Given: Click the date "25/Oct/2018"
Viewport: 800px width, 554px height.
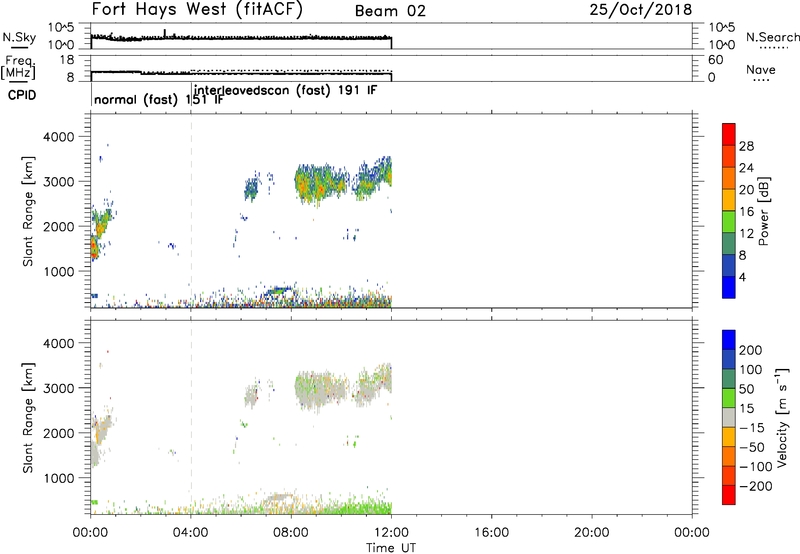Looking at the screenshot, I should (x=641, y=10).
